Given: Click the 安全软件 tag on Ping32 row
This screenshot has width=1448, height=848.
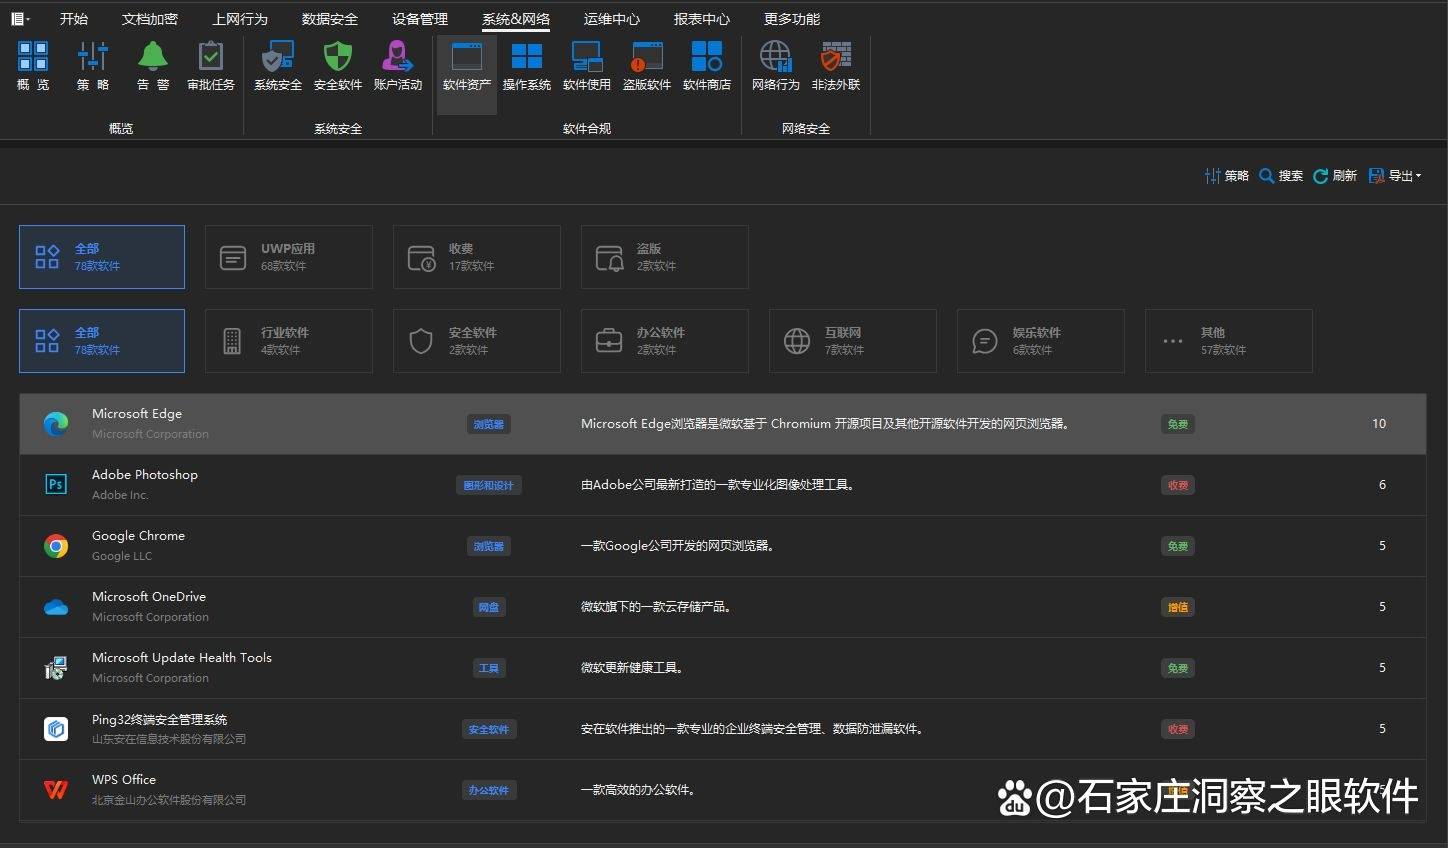Looking at the screenshot, I should pos(489,729).
